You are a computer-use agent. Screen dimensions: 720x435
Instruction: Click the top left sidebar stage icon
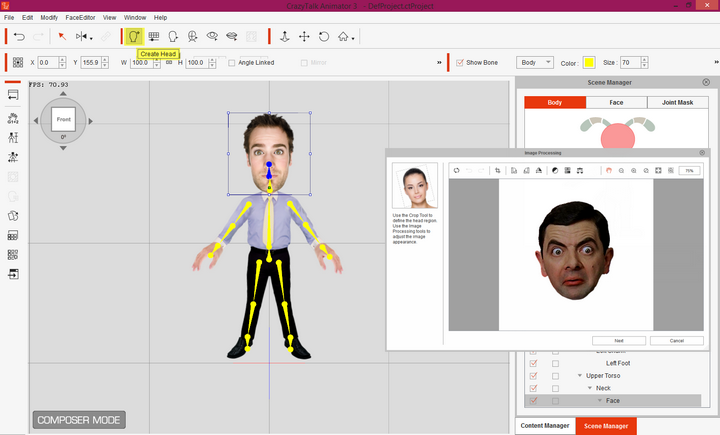coord(13,95)
